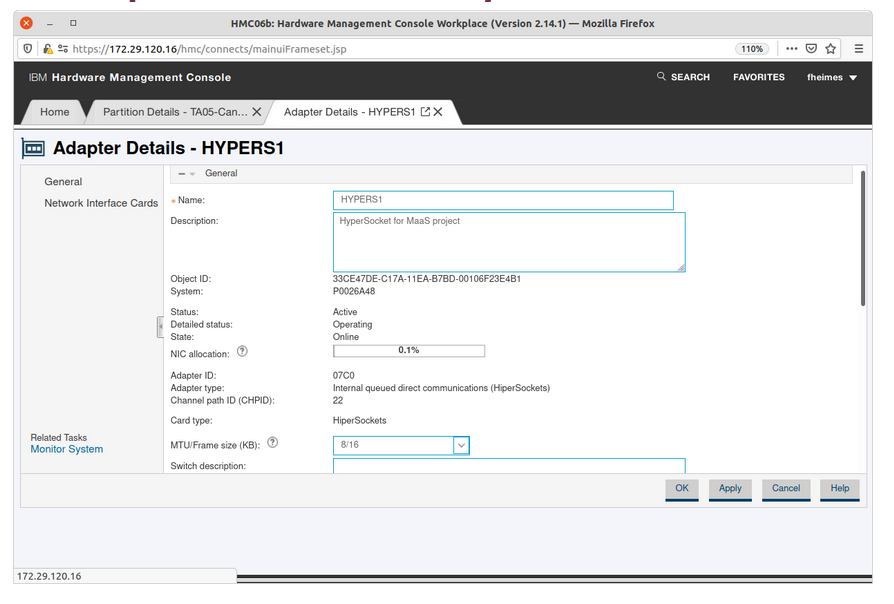Viewport: 894px width, 604px height.
Task: Open the Firefox hamburger menu
Action: coord(859,48)
